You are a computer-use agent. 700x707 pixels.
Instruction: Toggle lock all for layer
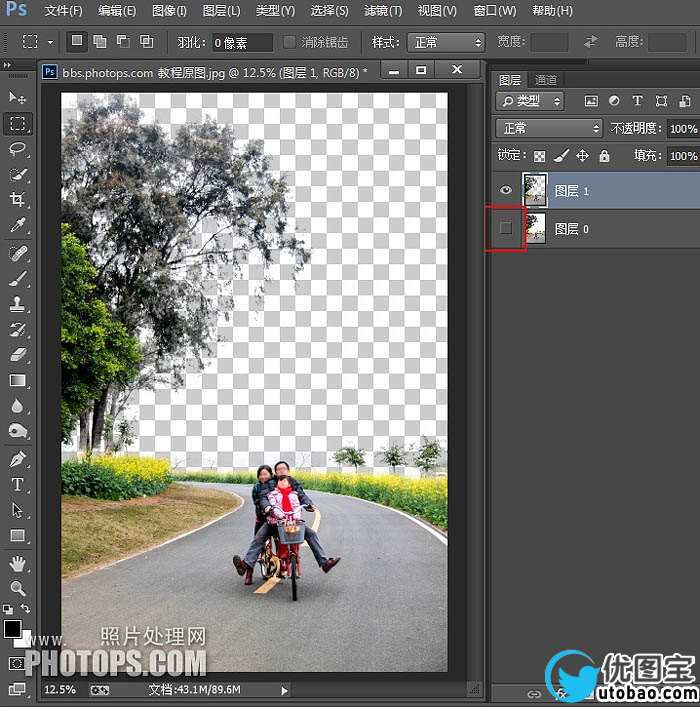(604, 156)
